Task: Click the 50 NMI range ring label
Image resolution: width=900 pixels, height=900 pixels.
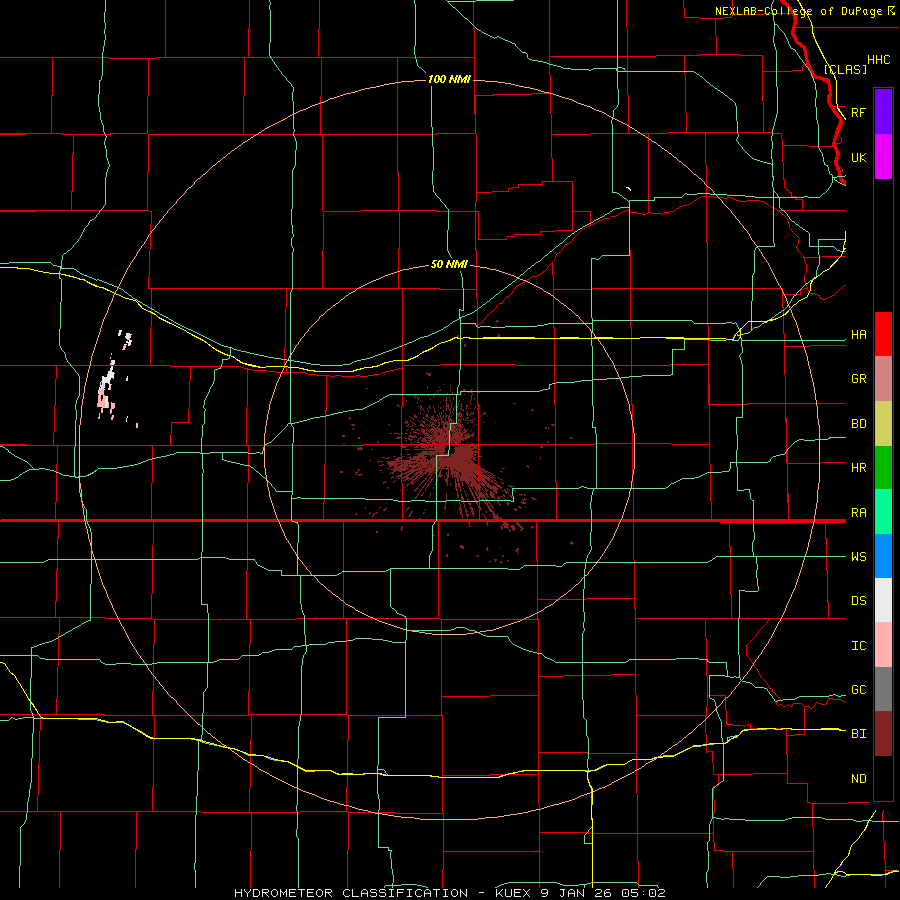Action: (449, 264)
